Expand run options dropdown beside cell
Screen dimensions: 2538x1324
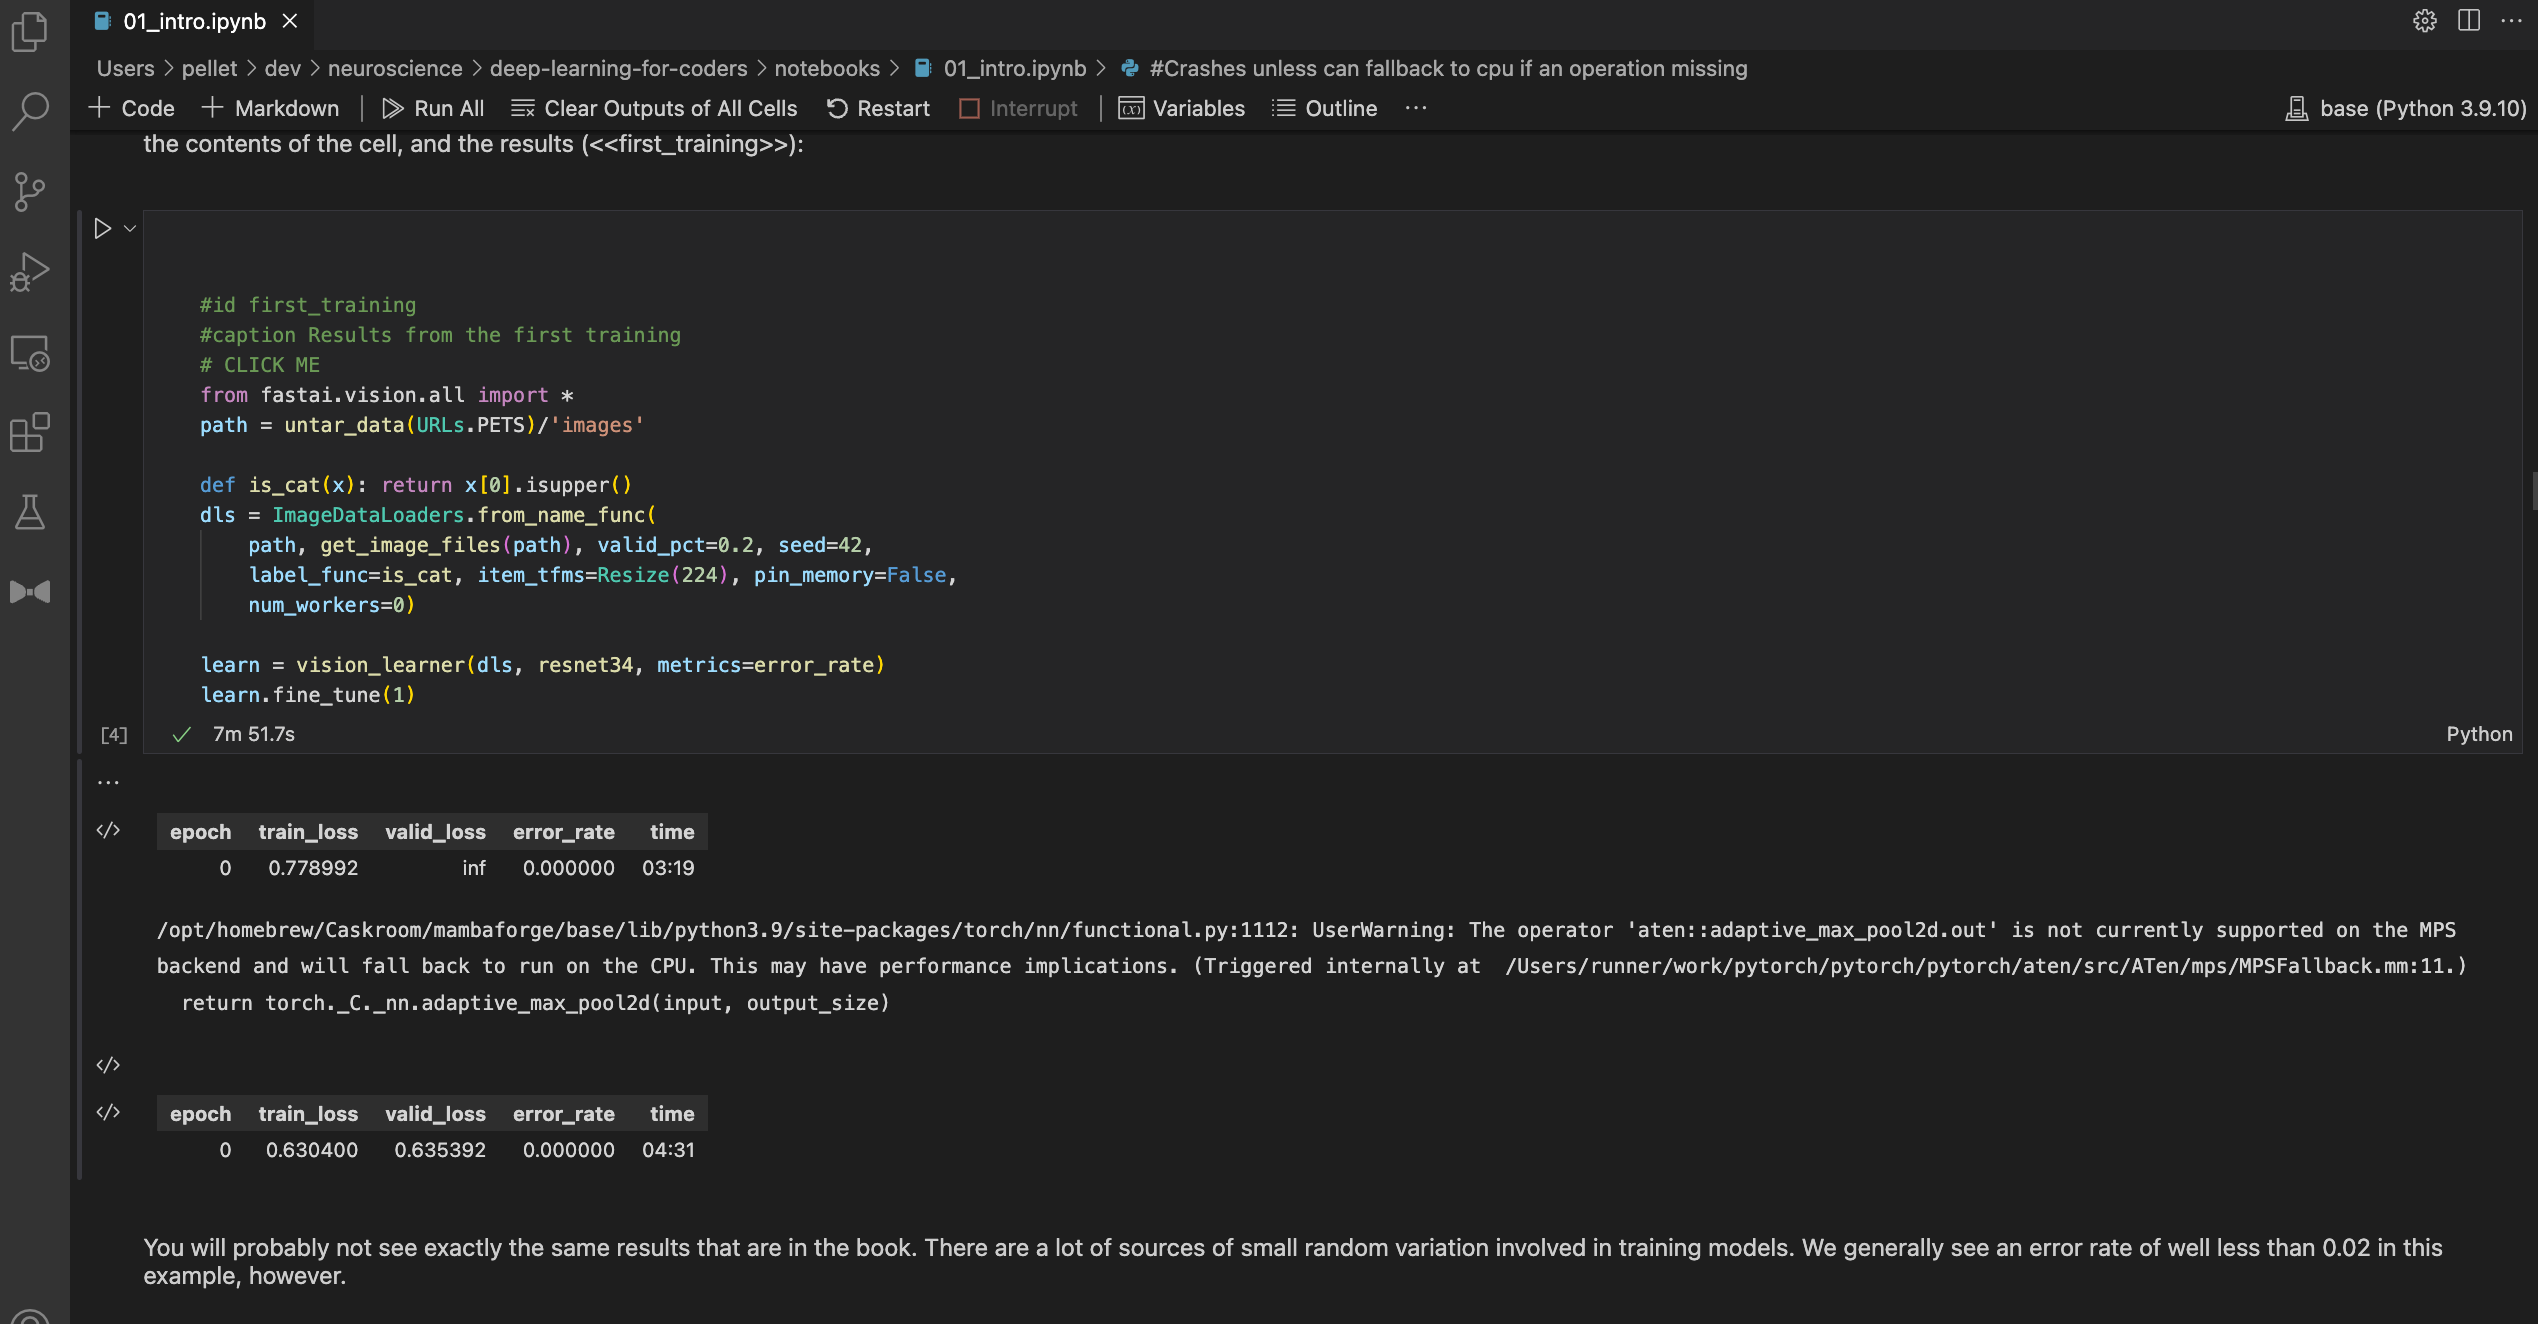(x=130, y=229)
